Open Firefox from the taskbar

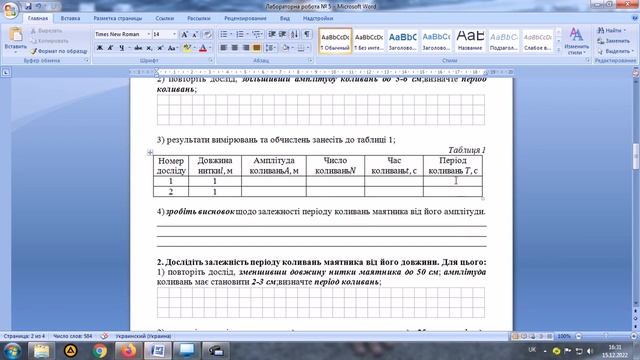(128, 351)
